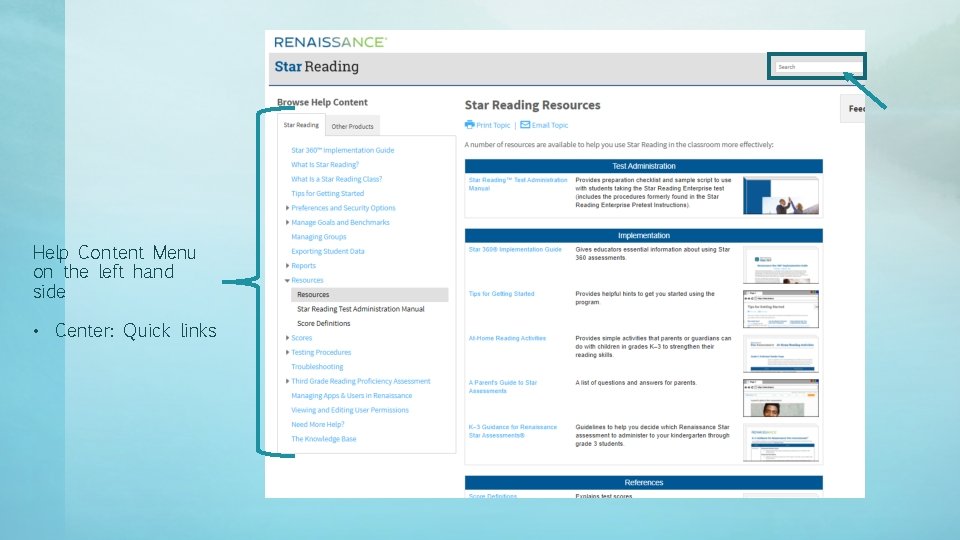Open the Troubleshooting topic
960x540 pixels.
pos(317,367)
